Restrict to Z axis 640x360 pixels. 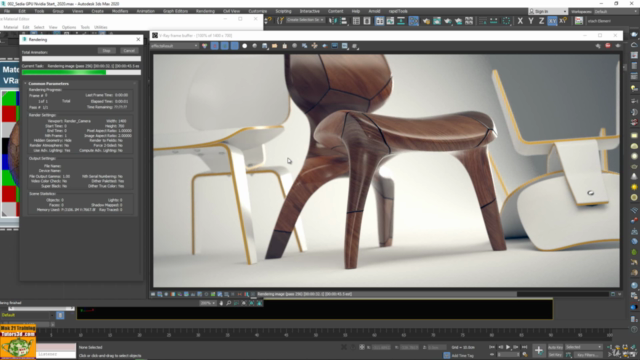point(541,21)
